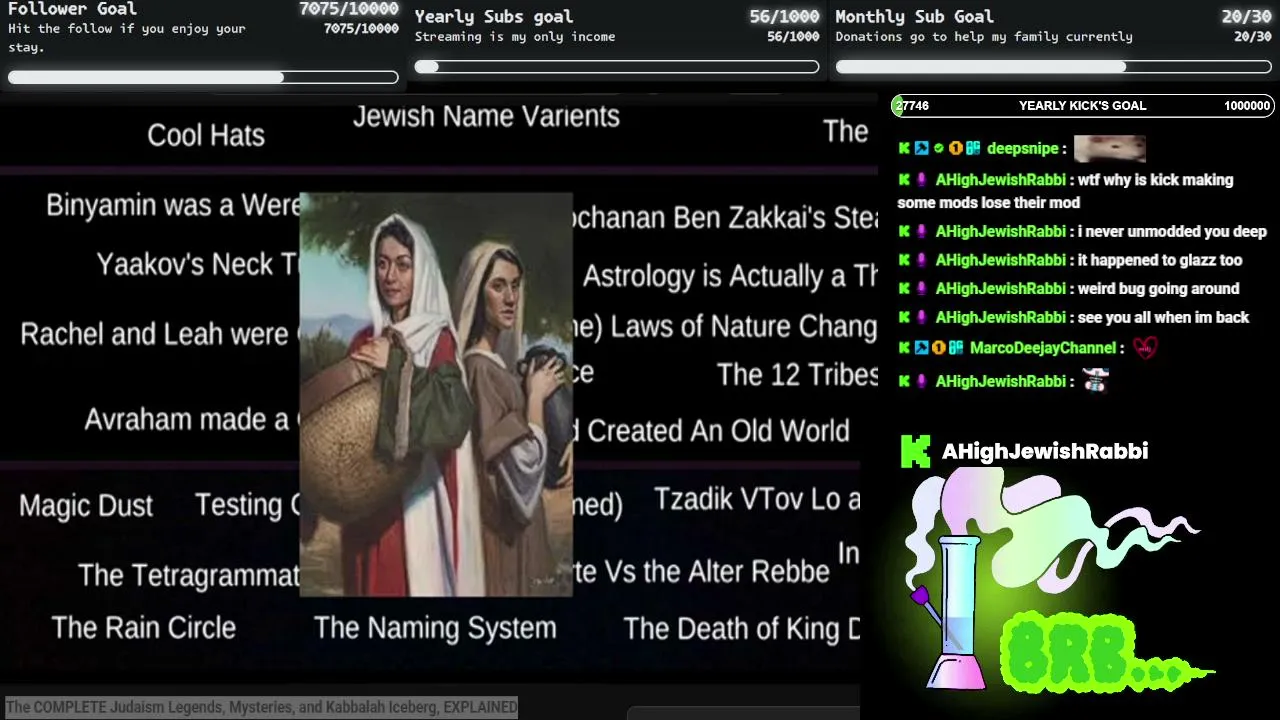Screen dimensions: 1280x720
Task: Click the teal gift badge beside MarcoDeejayChannel
Action: click(956, 348)
